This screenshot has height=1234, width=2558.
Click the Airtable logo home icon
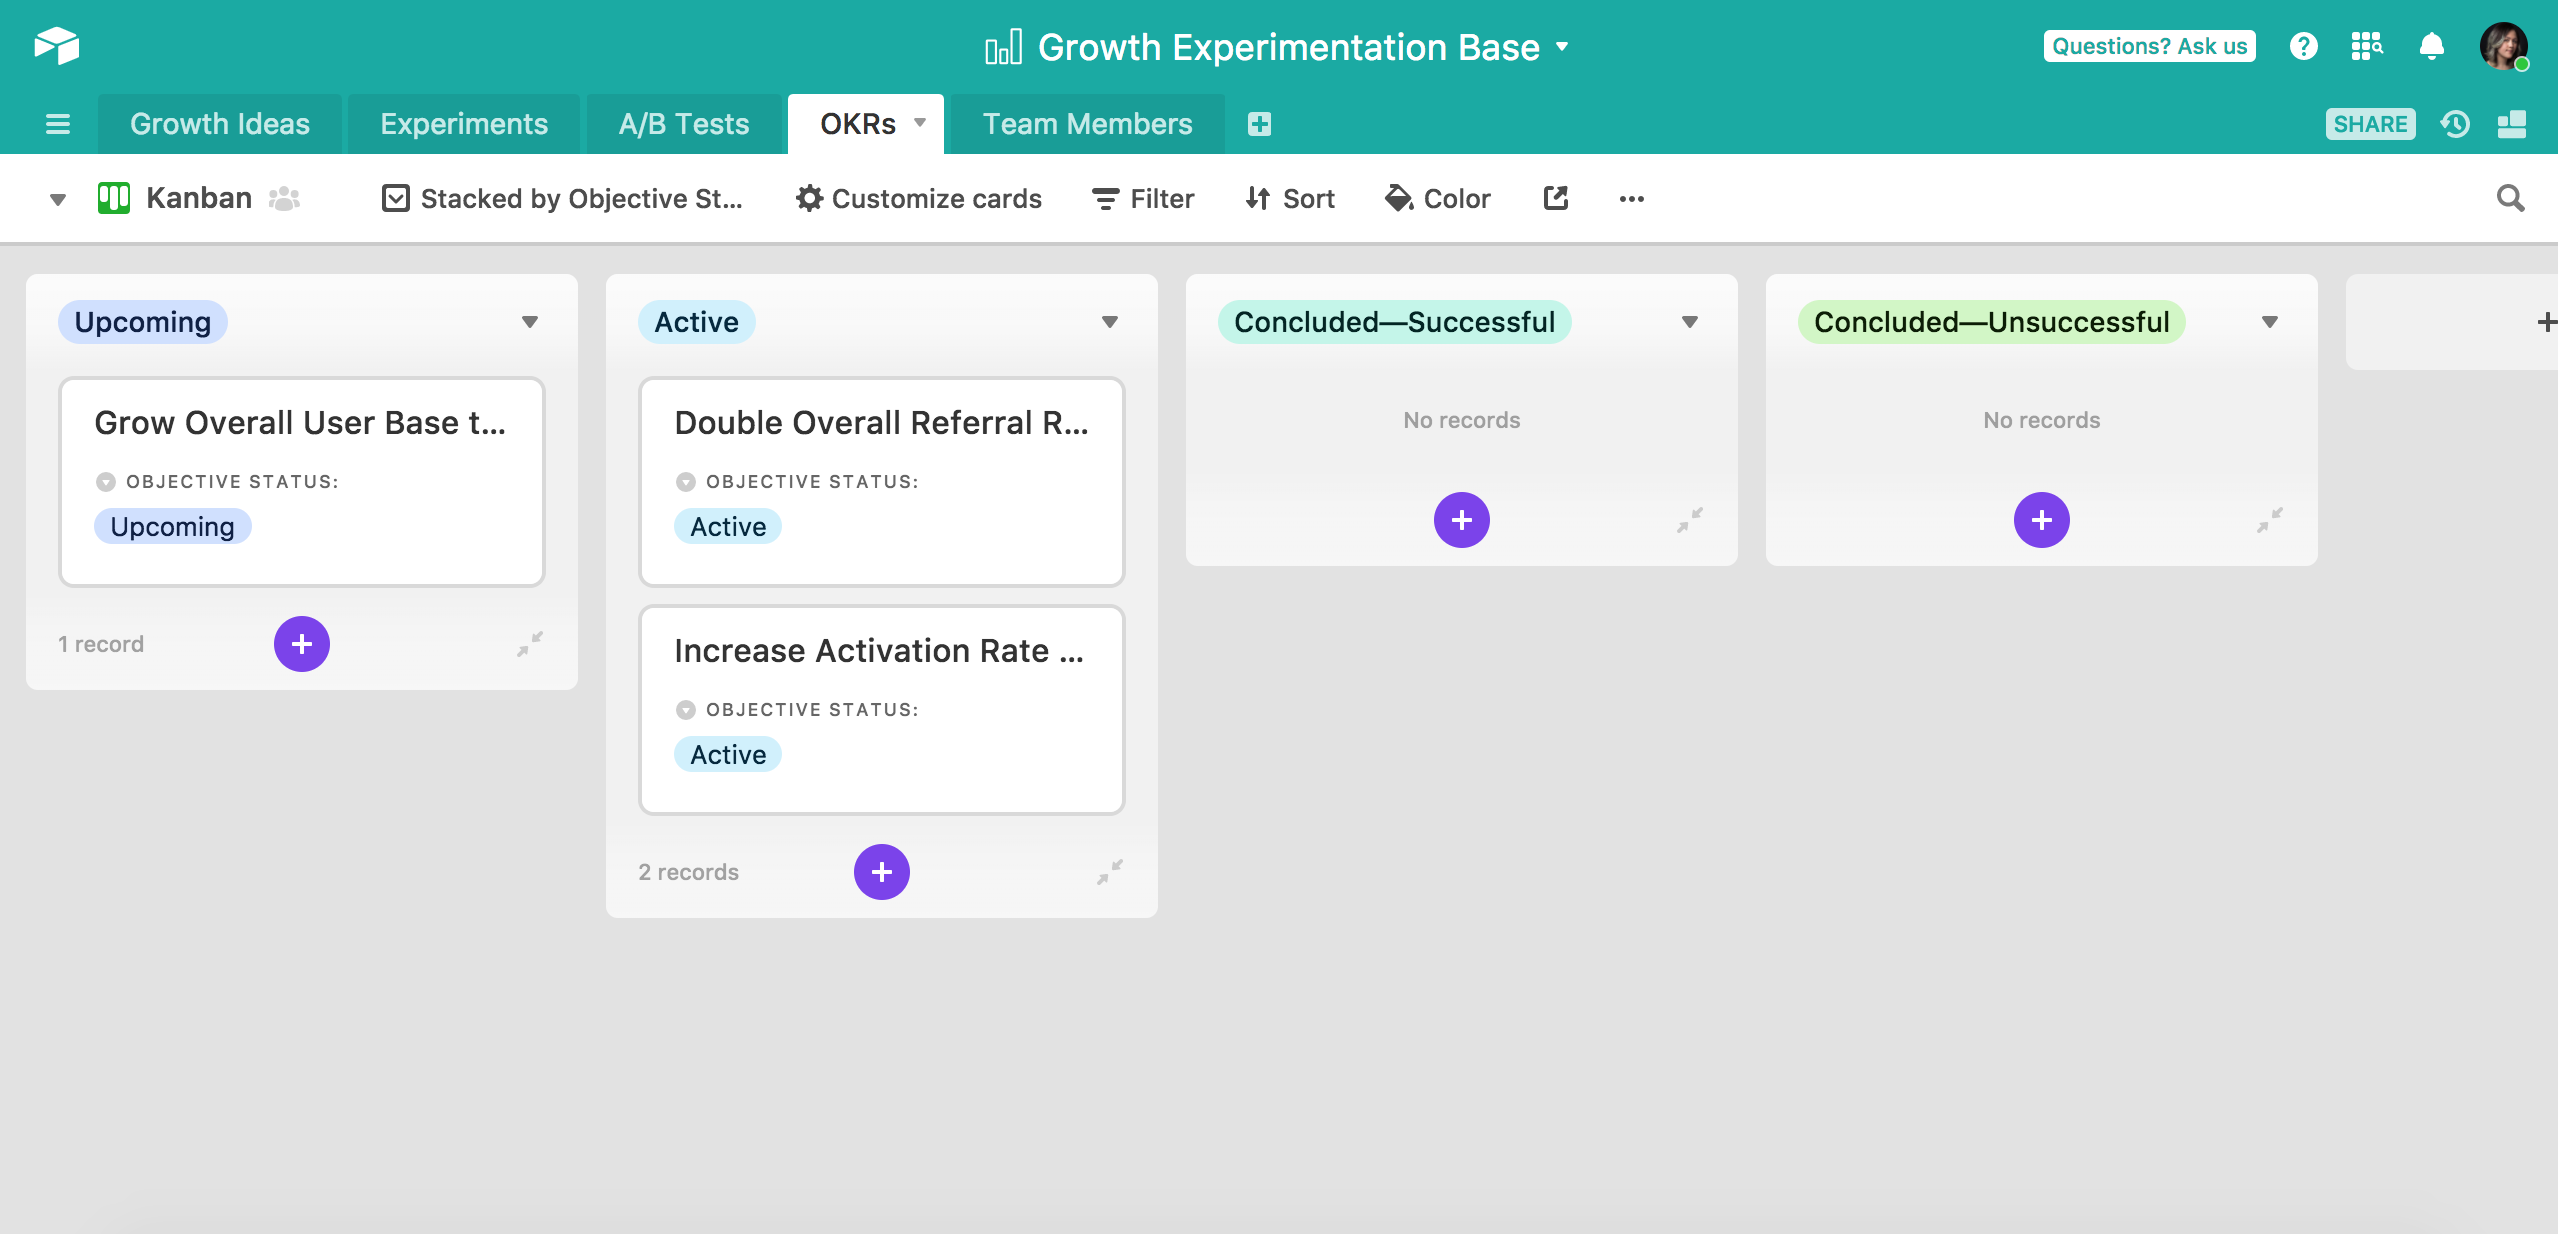coord(57,46)
